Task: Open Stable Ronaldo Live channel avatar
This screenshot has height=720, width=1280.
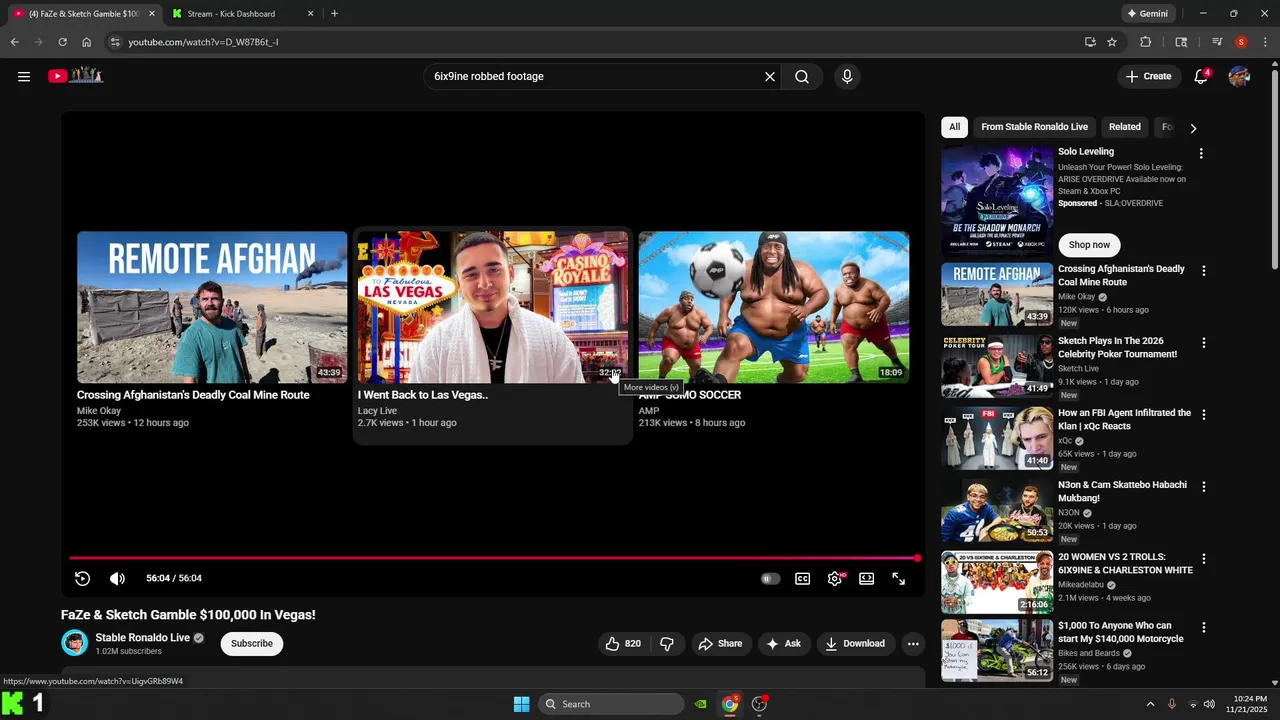Action: [x=74, y=643]
